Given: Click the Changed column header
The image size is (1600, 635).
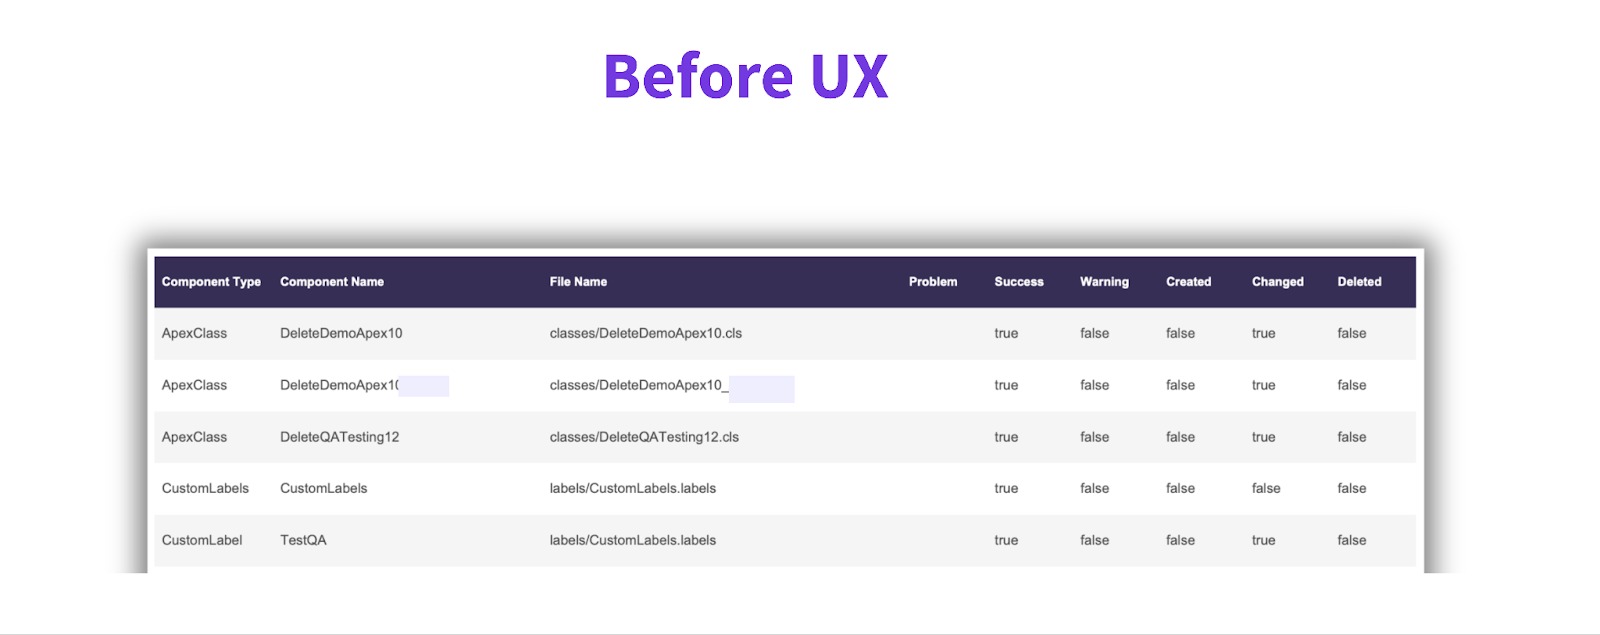Looking at the screenshot, I should point(1277,282).
